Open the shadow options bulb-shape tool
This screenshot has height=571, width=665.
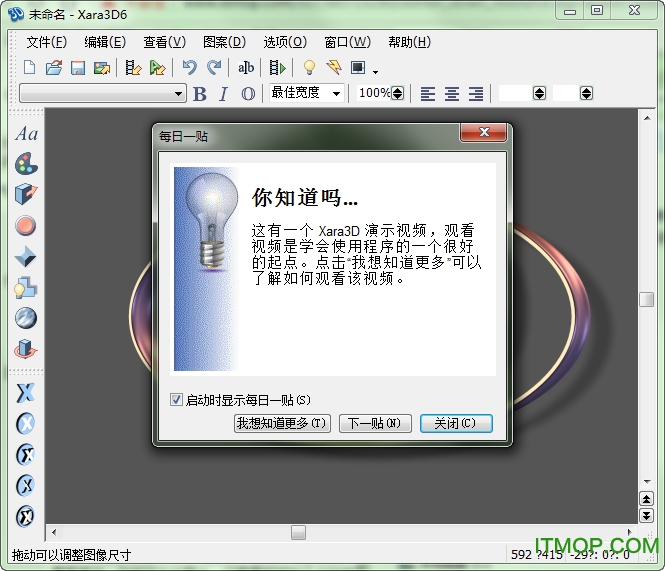pyautogui.click(x=25, y=287)
